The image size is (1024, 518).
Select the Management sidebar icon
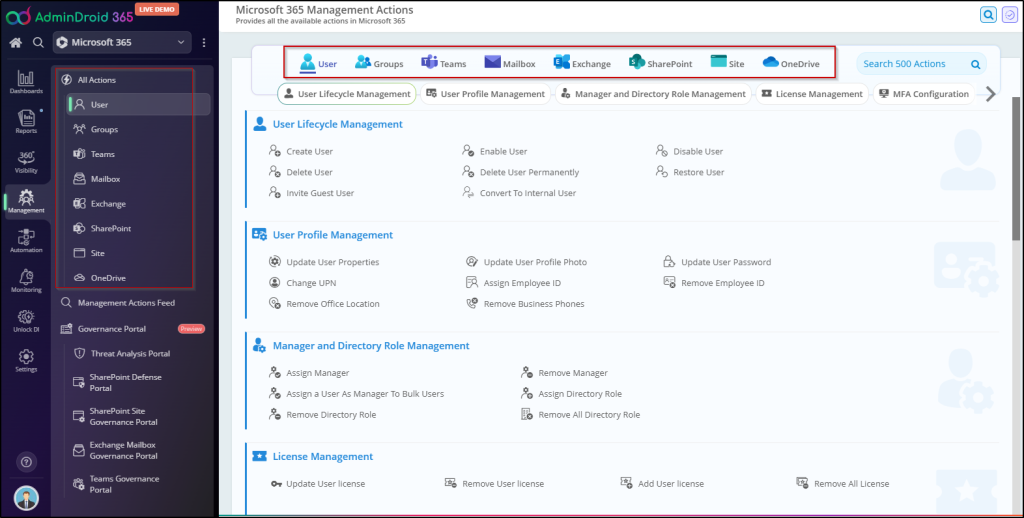(26, 201)
